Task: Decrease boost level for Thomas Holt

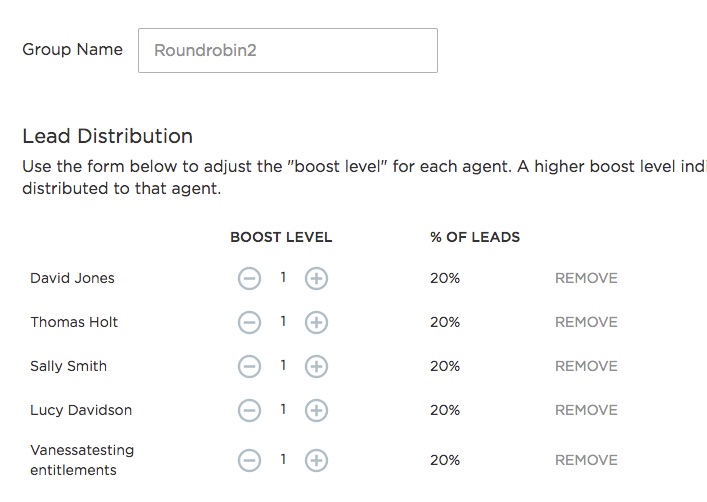Action: [x=250, y=322]
